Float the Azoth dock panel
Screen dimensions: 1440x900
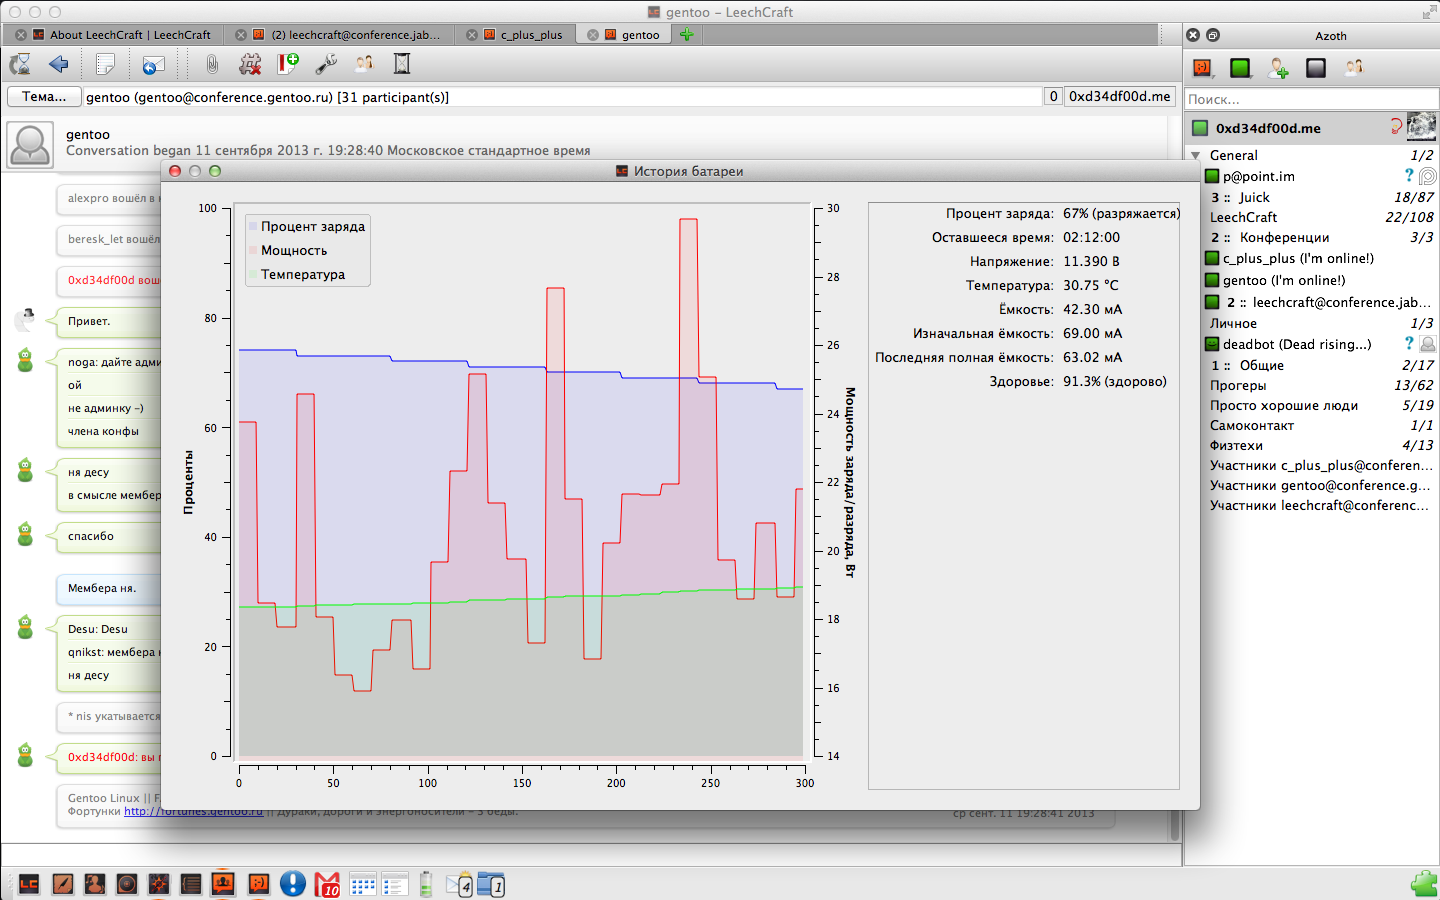1213,35
